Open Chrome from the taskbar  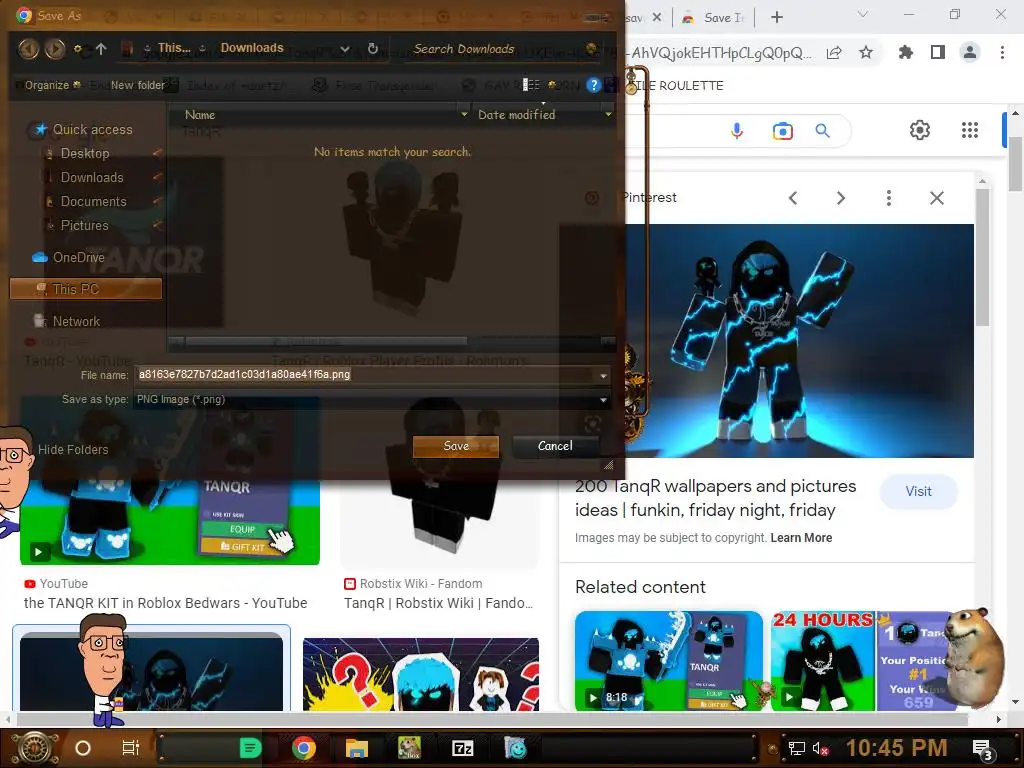click(304, 748)
